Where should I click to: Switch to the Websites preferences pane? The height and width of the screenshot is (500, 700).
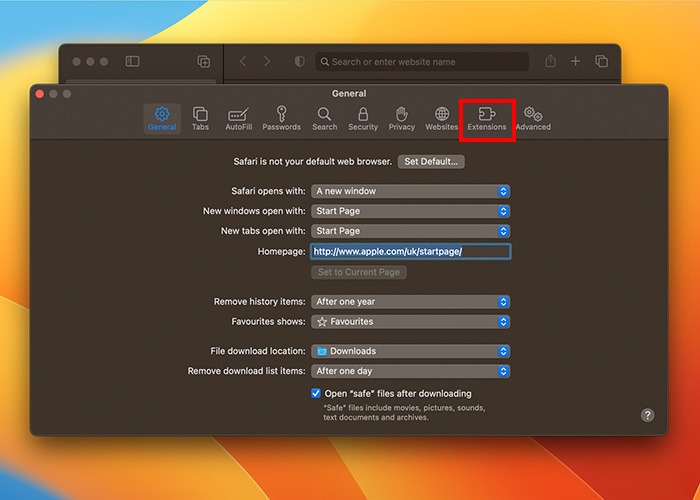442,119
